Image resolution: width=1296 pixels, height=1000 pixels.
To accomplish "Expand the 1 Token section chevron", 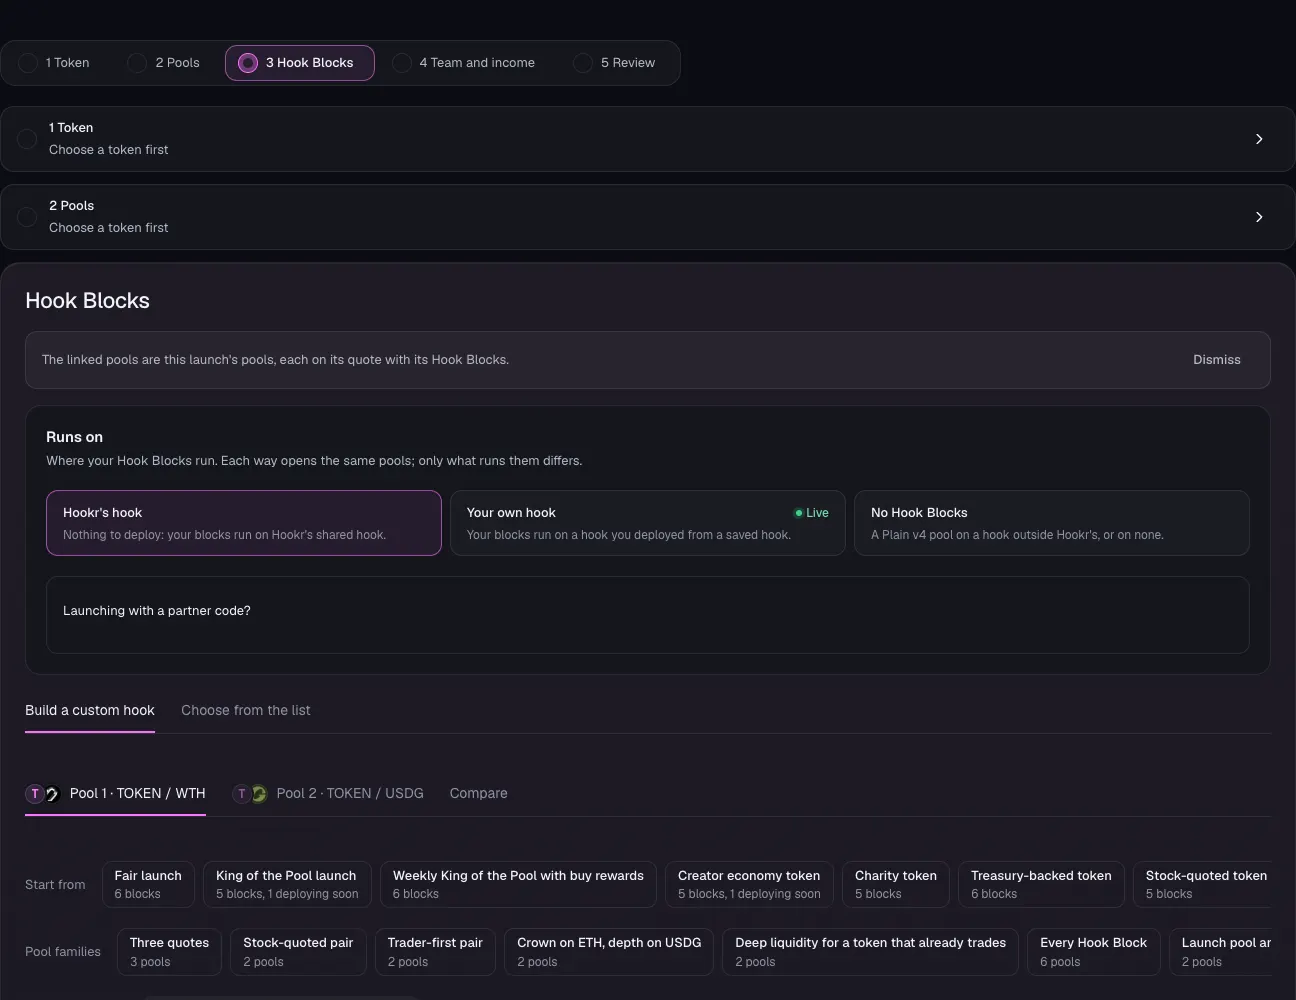I will click(1259, 139).
